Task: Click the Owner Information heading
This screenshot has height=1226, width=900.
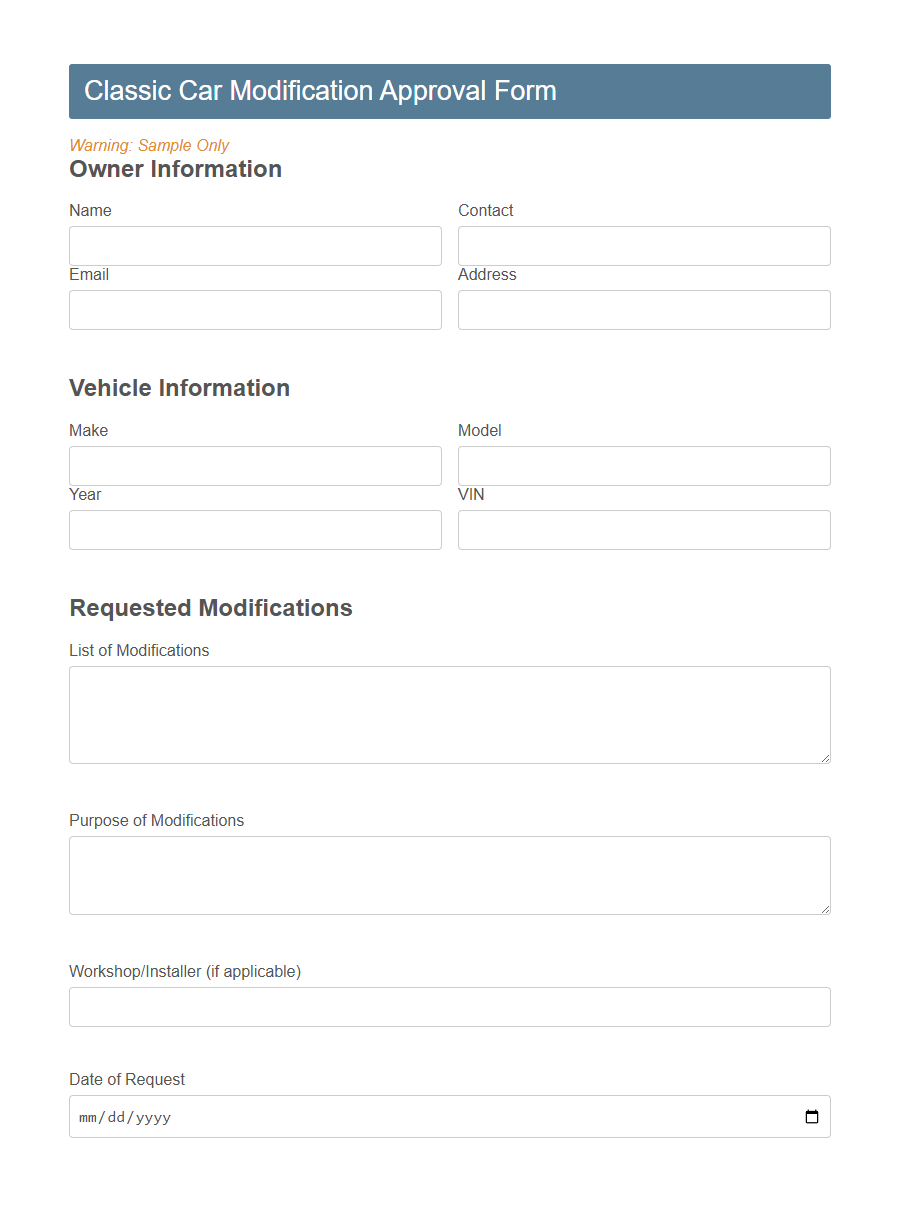Action: (x=175, y=169)
